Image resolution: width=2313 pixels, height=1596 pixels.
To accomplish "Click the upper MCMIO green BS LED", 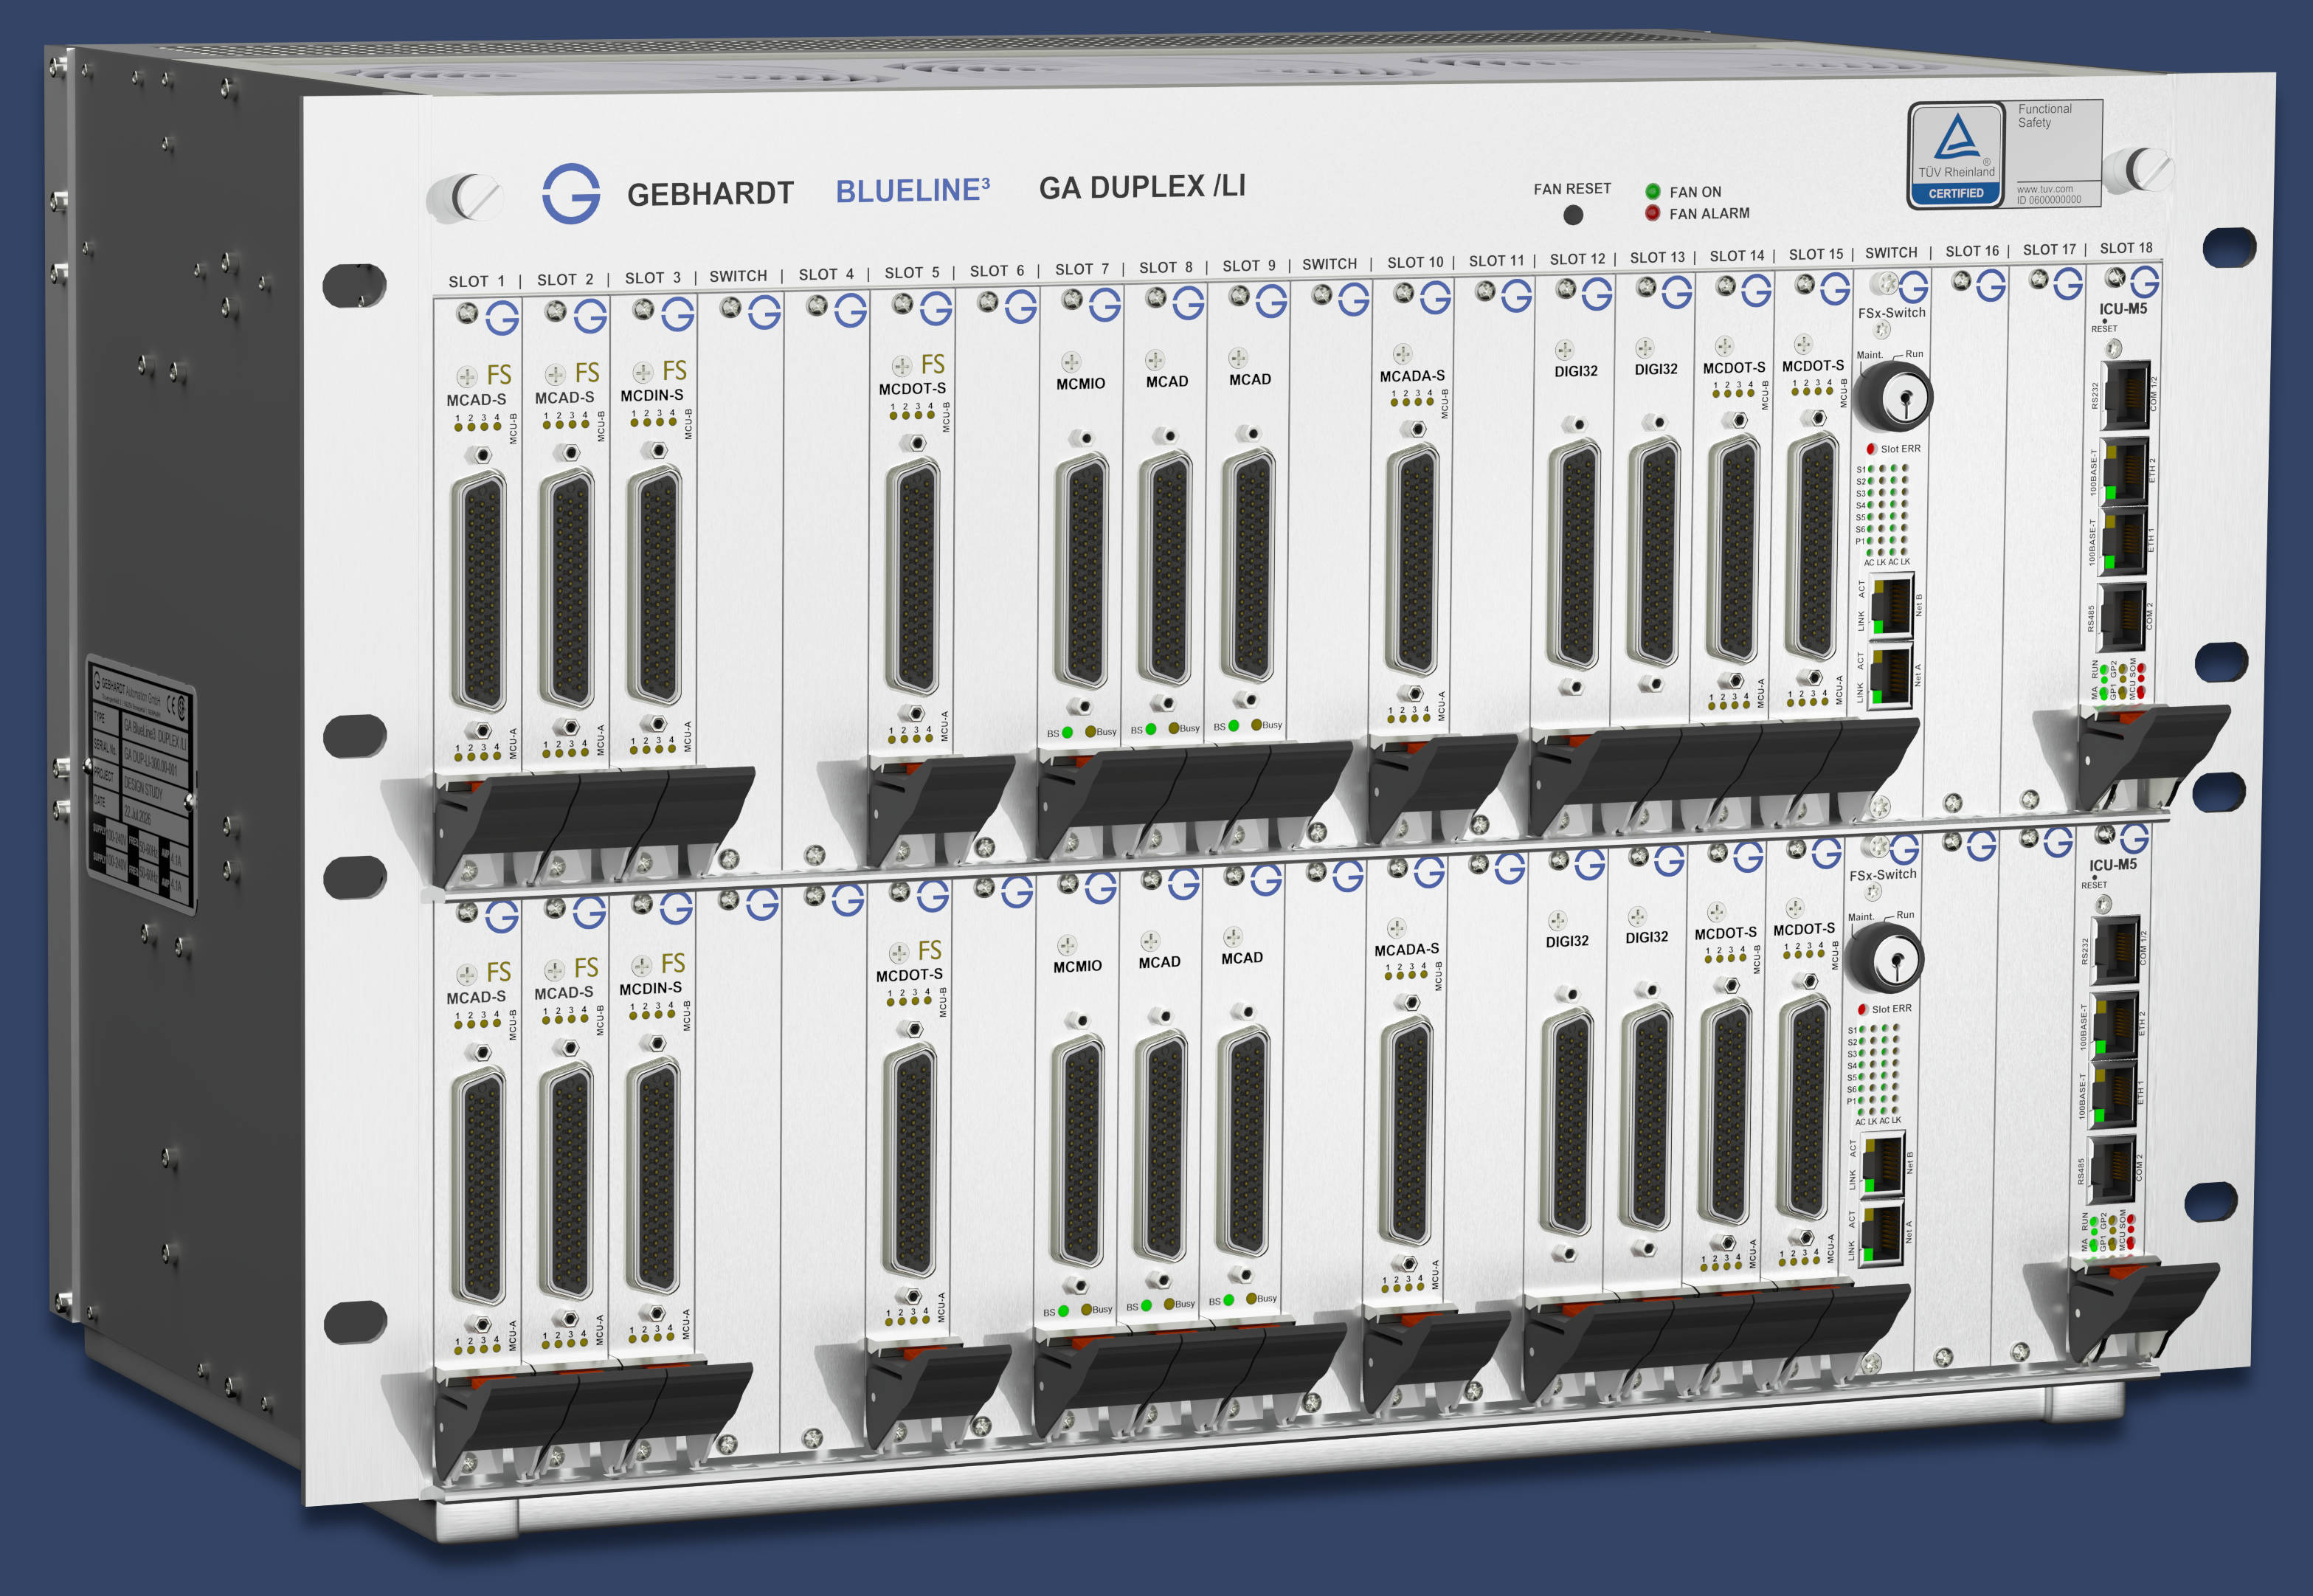I will tap(1067, 733).
